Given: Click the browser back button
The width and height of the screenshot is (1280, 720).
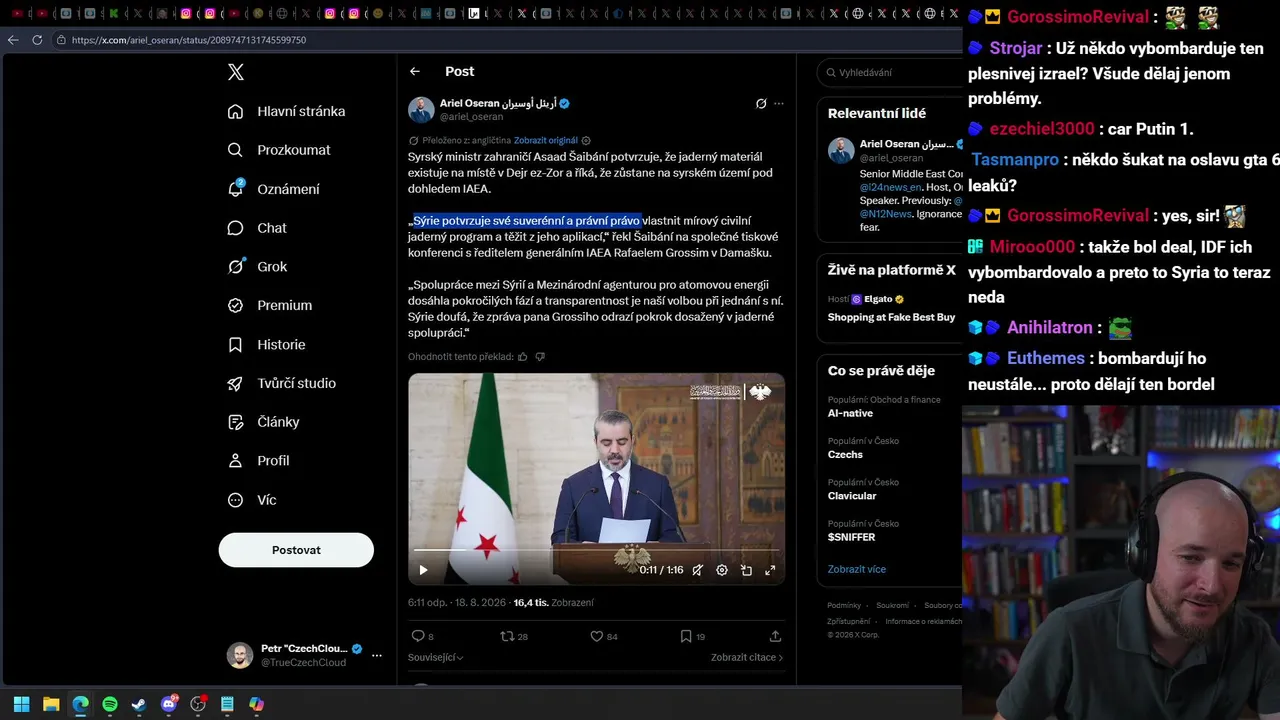Looking at the screenshot, I should [13, 40].
